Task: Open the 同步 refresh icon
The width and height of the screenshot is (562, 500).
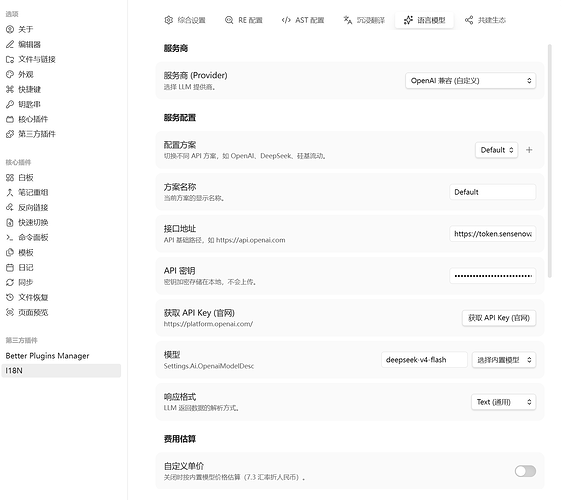Action: point(10,282)
